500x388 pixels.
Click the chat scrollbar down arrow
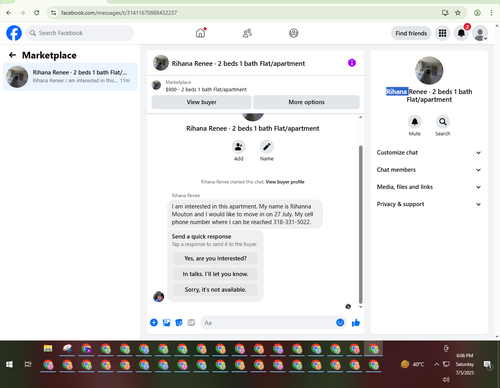[x=360, y=307]
